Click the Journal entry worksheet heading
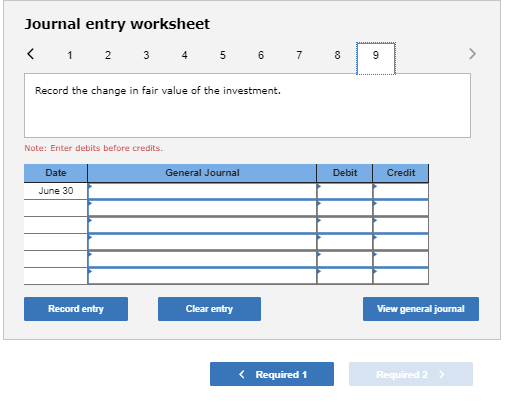 pos(117,24)
